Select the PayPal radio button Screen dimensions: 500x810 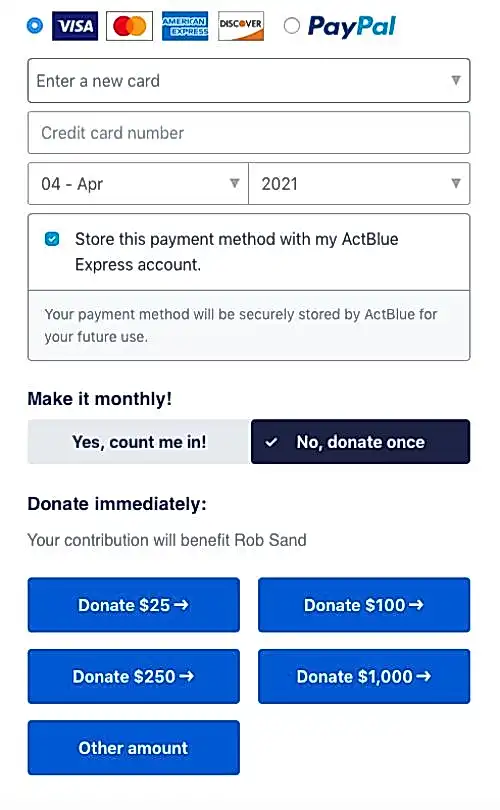(292, 25)
